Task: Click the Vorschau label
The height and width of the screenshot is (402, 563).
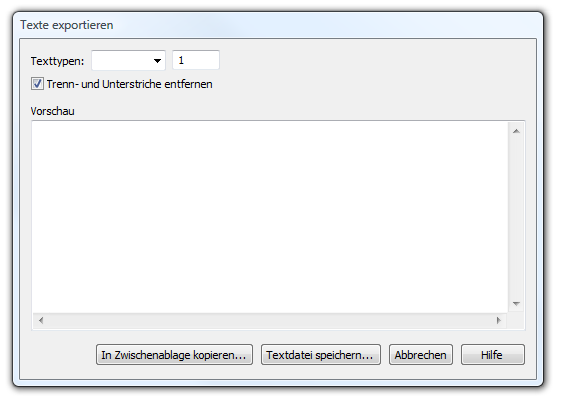Action: (52, 111)
